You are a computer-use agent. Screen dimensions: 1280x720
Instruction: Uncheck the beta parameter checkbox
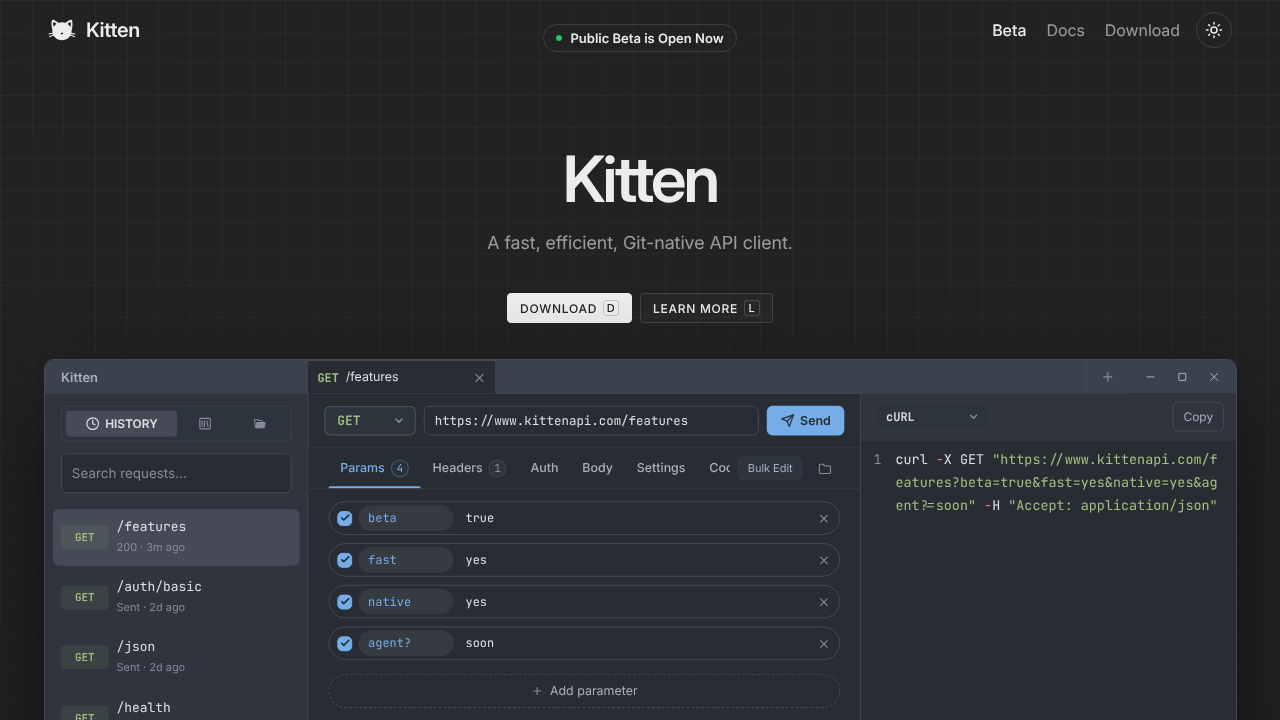coord(345,518)
